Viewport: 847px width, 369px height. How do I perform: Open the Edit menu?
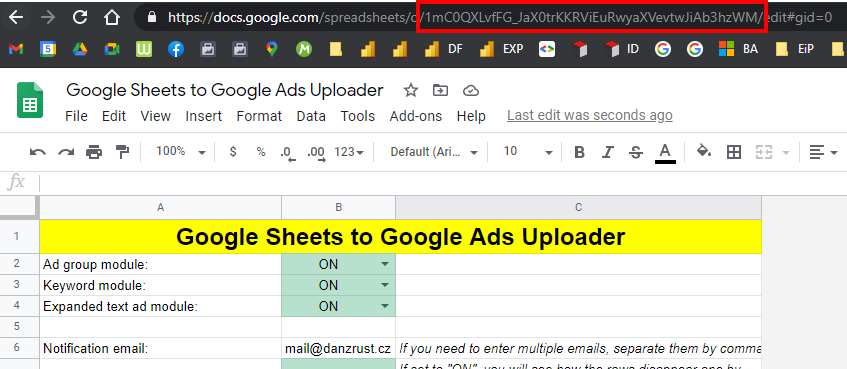coord(114,116)
